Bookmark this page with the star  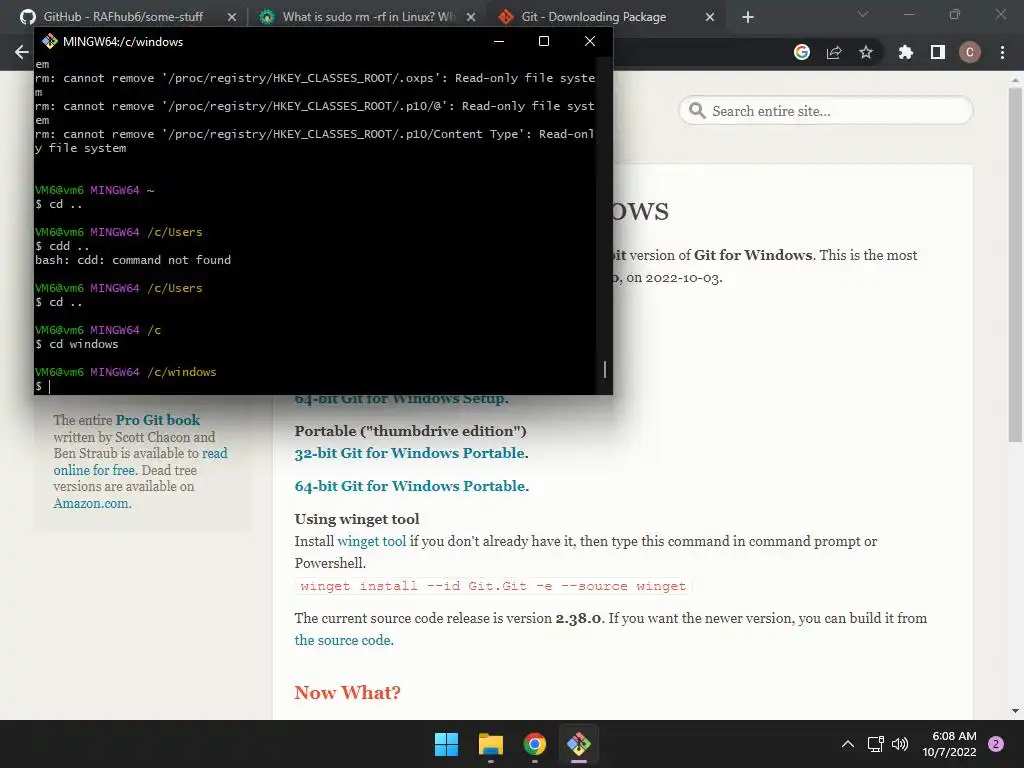[x=866, y=52]
